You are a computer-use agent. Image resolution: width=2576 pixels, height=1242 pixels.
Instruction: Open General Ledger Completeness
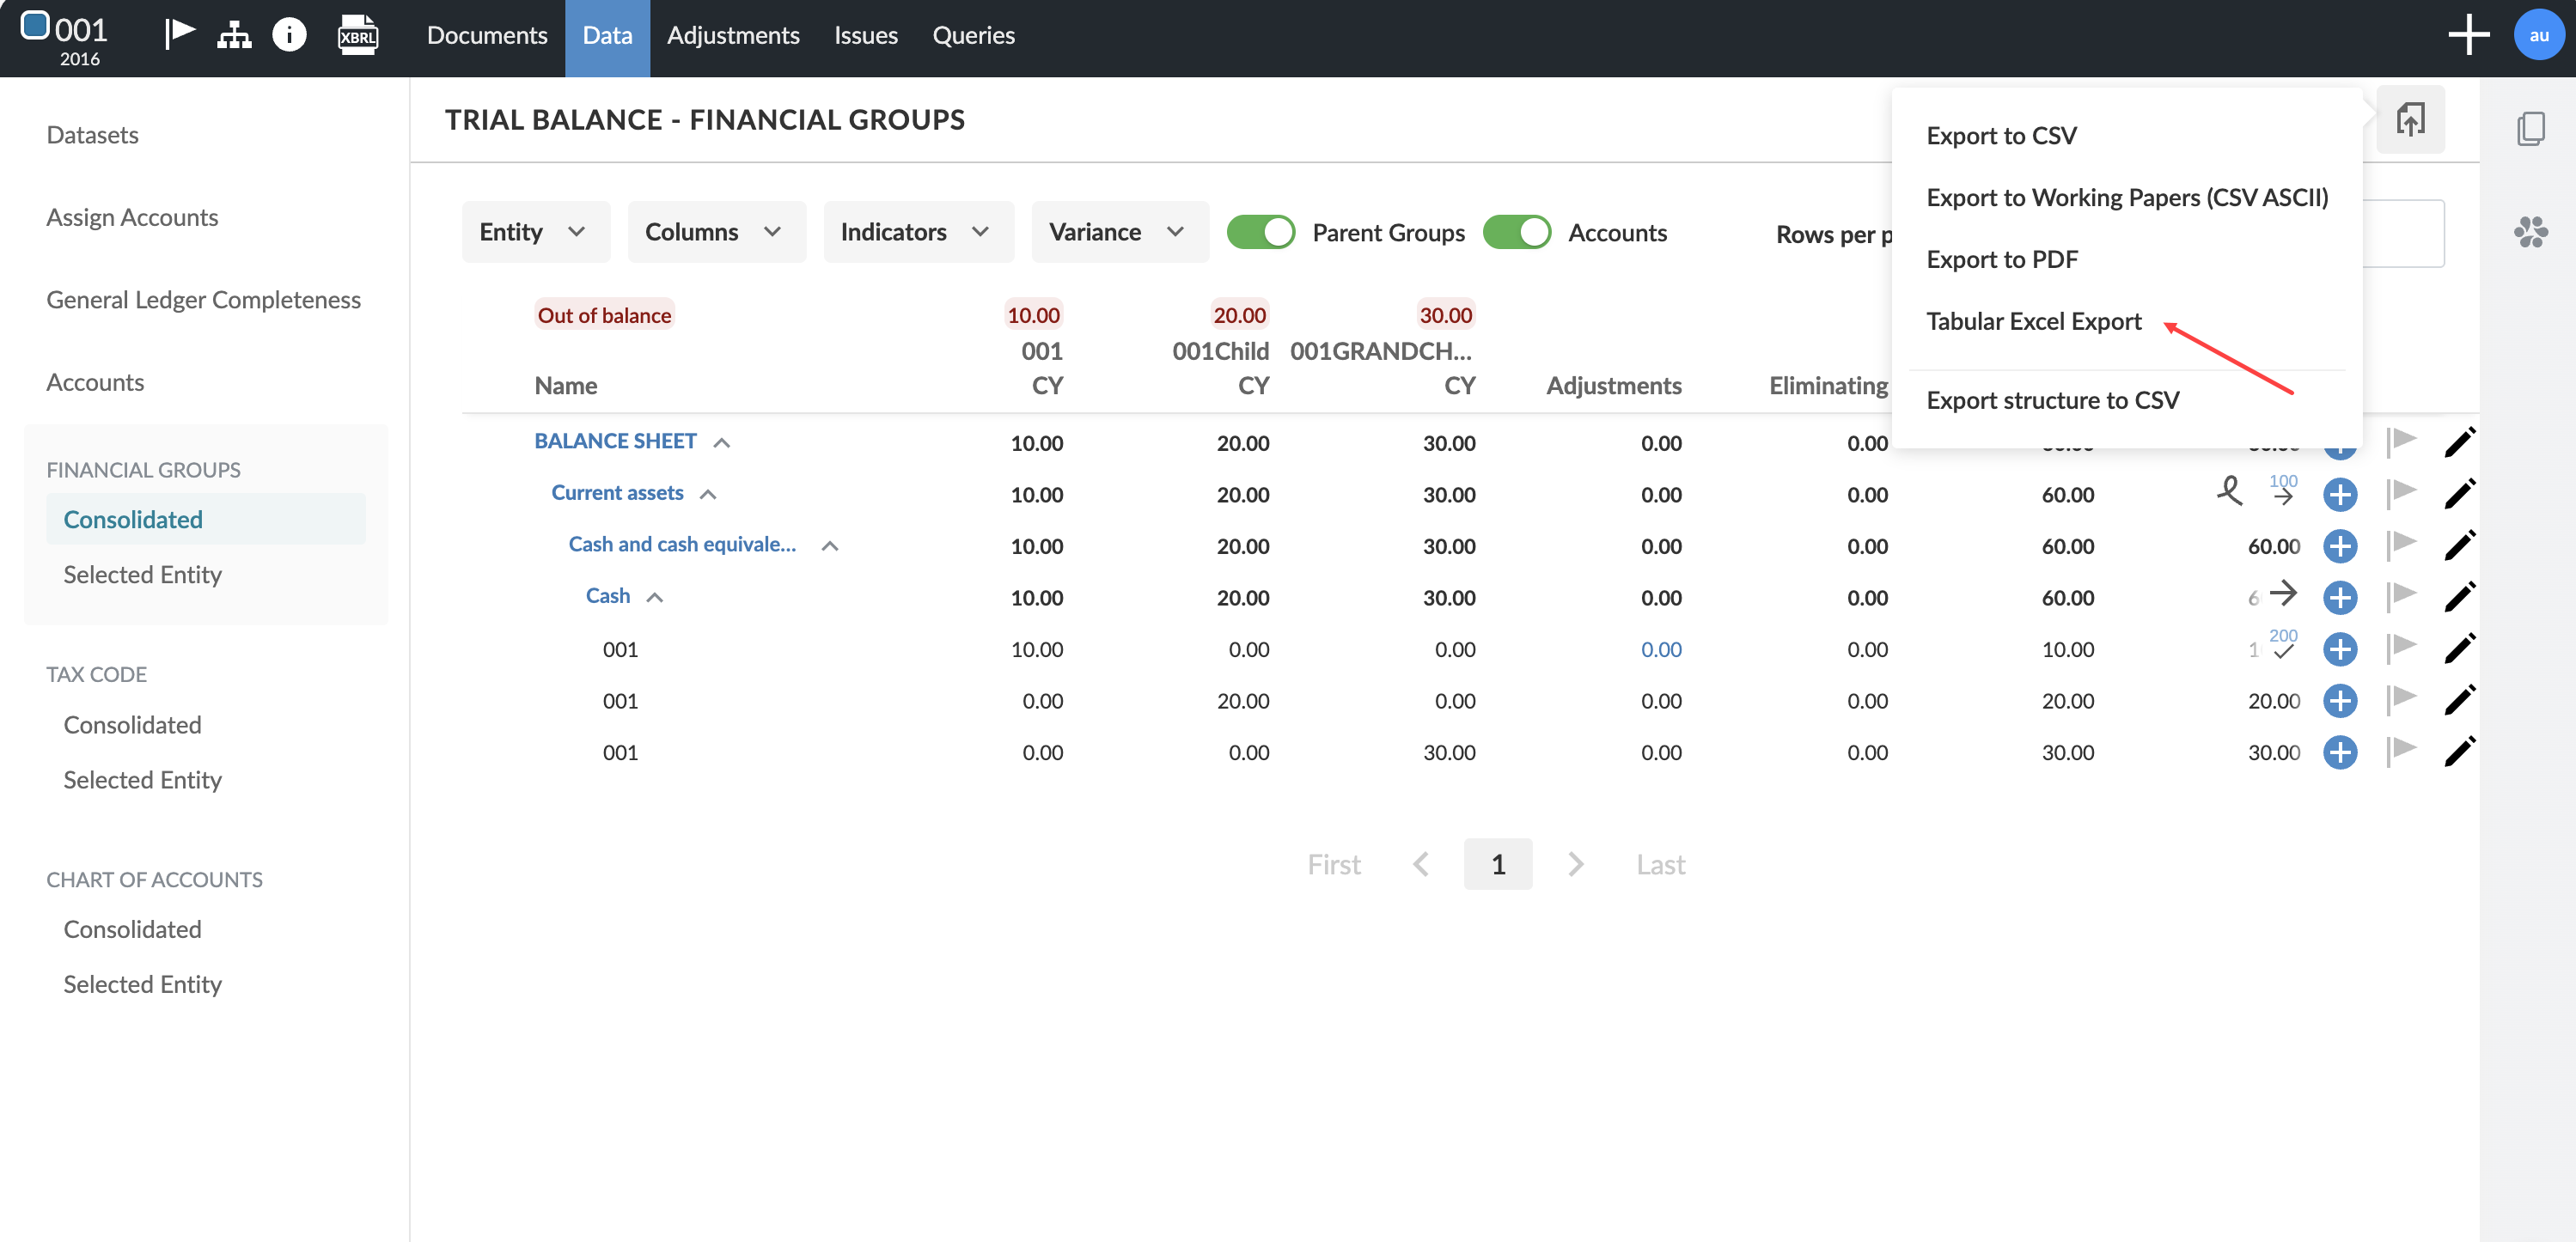pyautogui.click(x=203, y=300)
